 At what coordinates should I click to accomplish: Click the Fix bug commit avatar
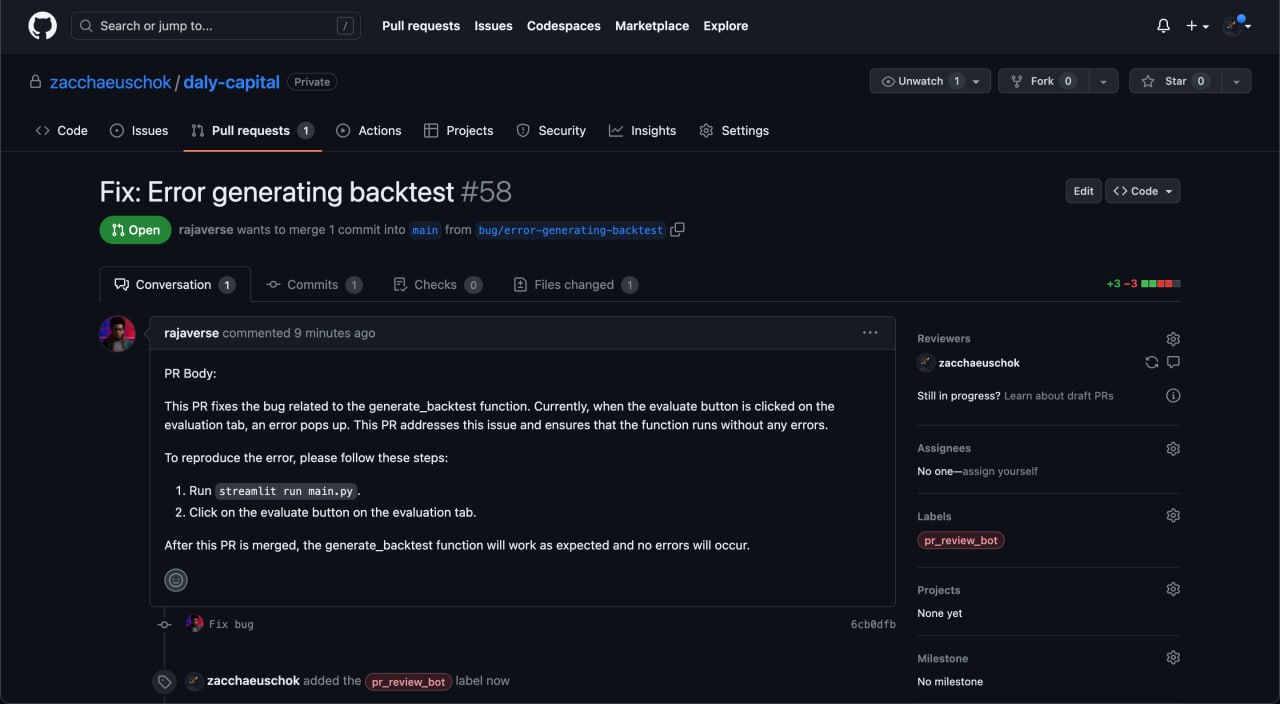point(195,624)
